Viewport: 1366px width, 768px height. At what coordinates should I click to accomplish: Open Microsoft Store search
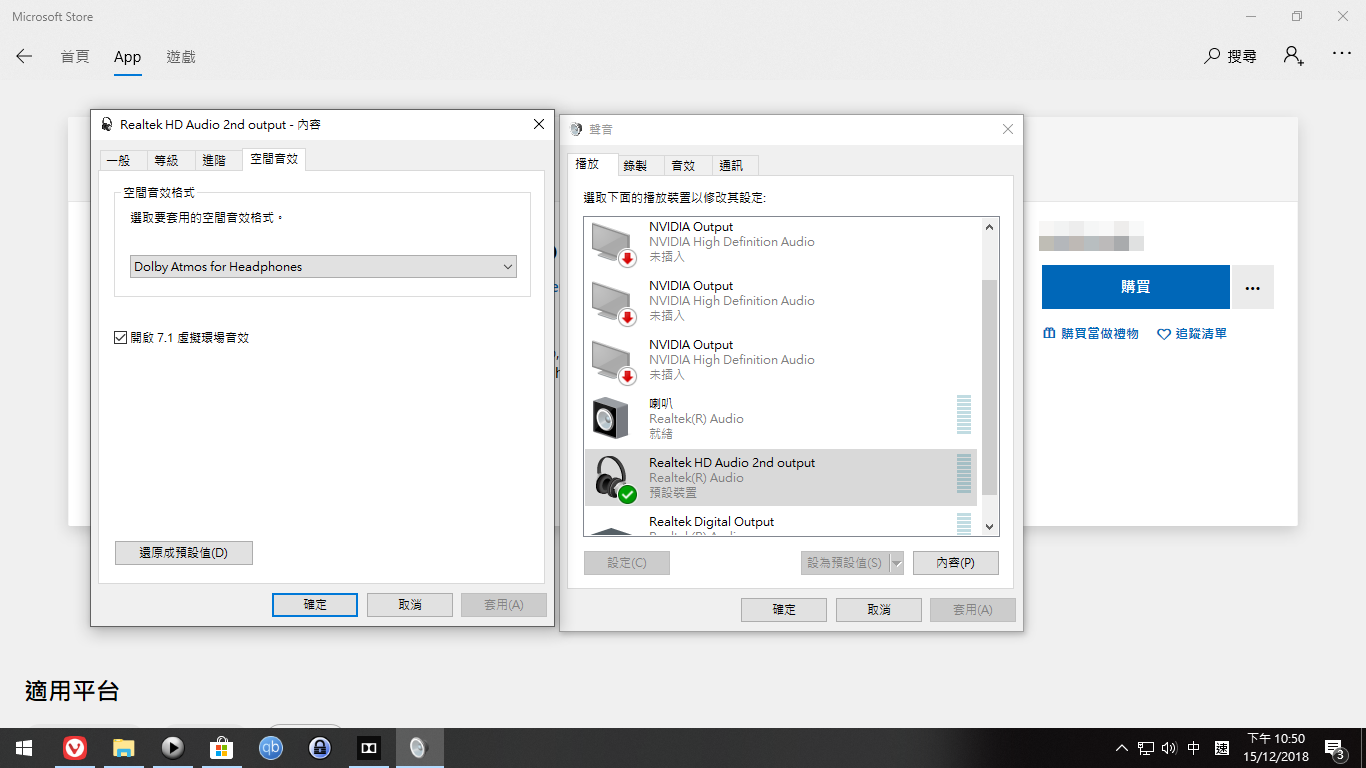[x=1230, y=56]
